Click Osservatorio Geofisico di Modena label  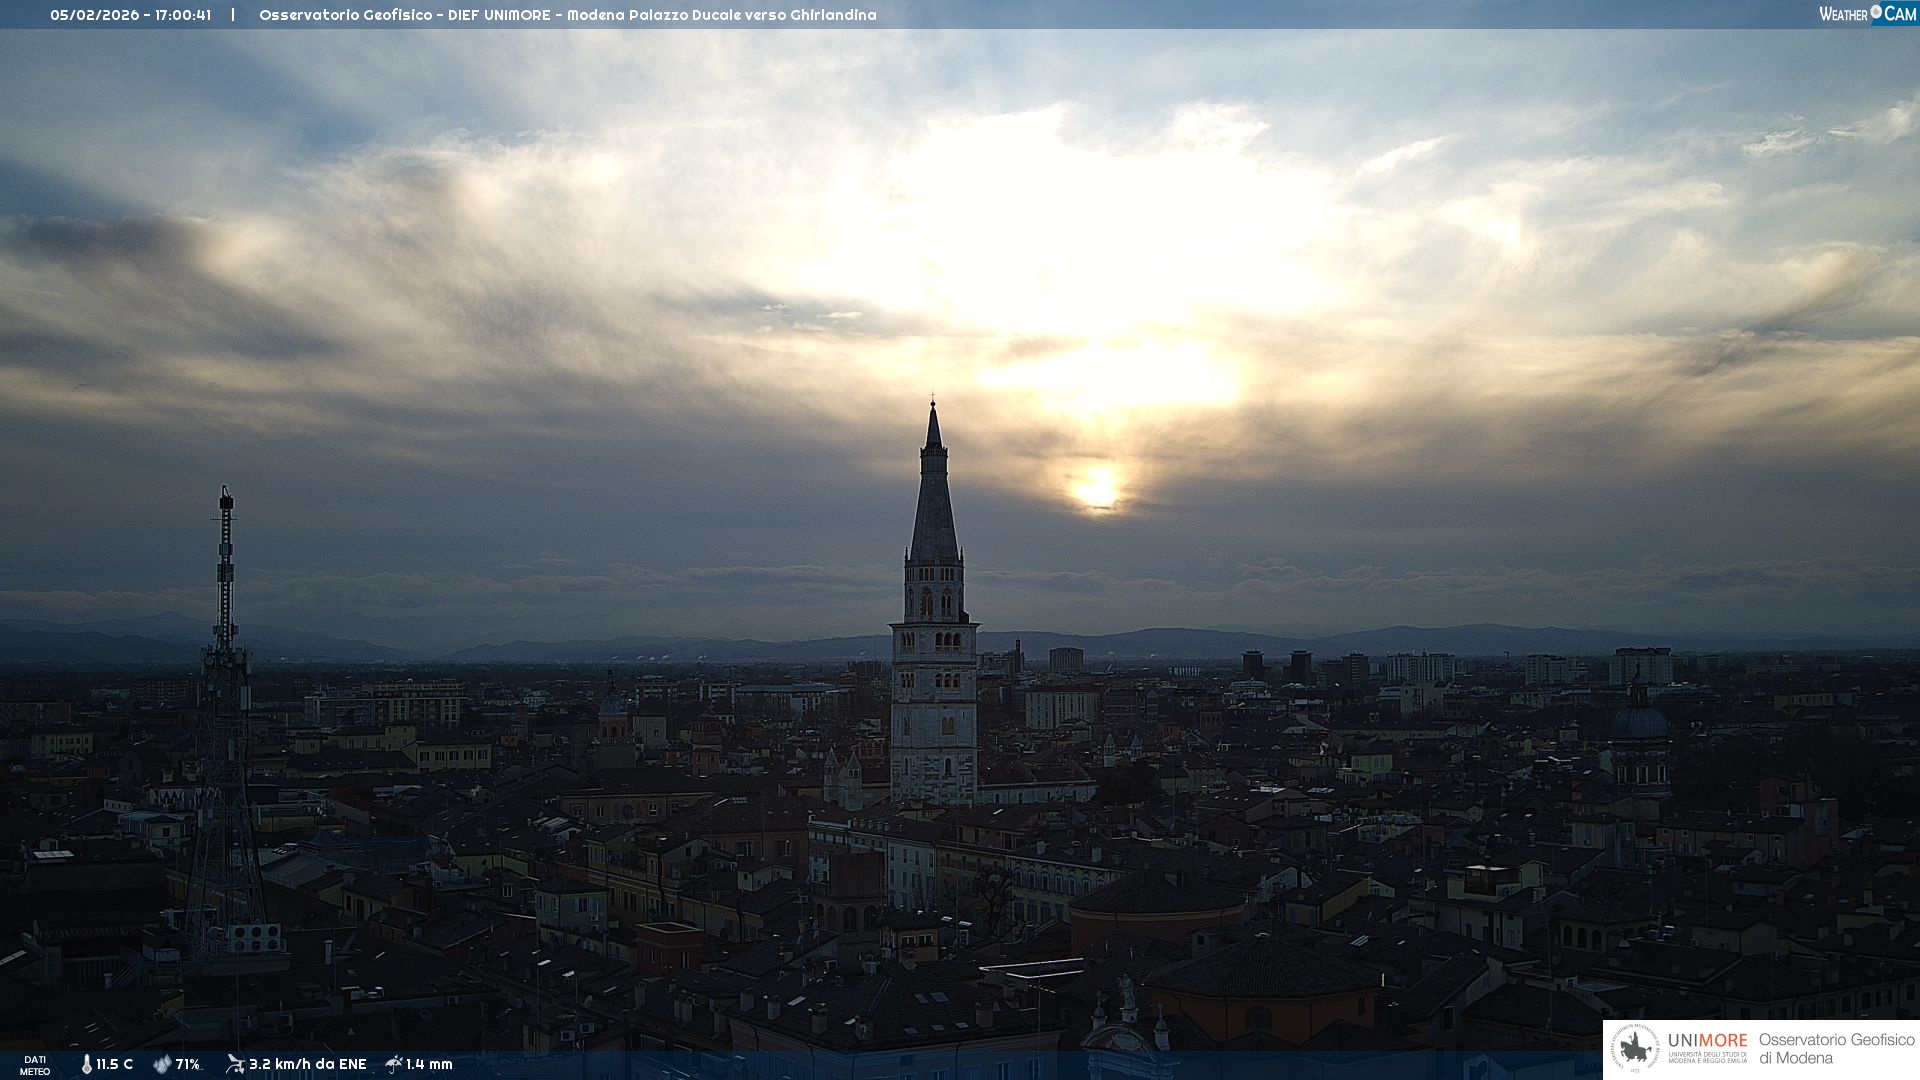coord(1836,1048)
